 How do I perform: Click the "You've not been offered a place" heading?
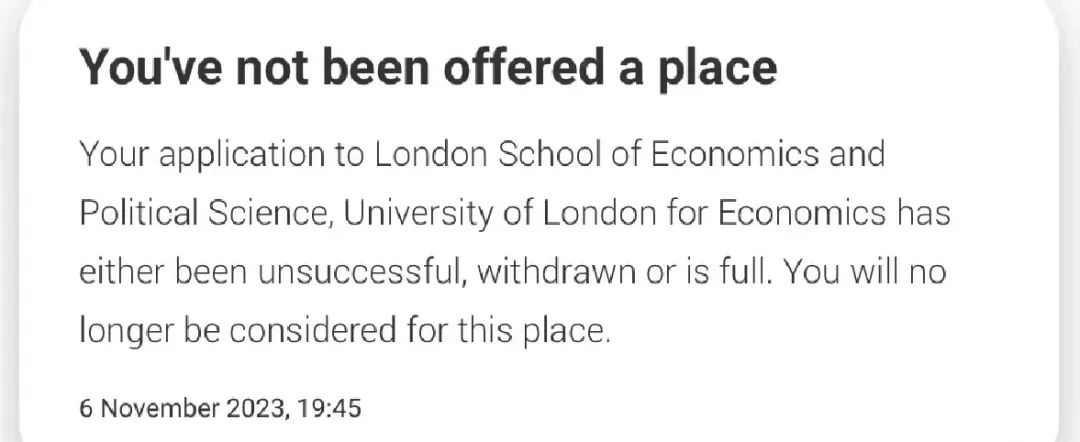click(x=428, y=67)
